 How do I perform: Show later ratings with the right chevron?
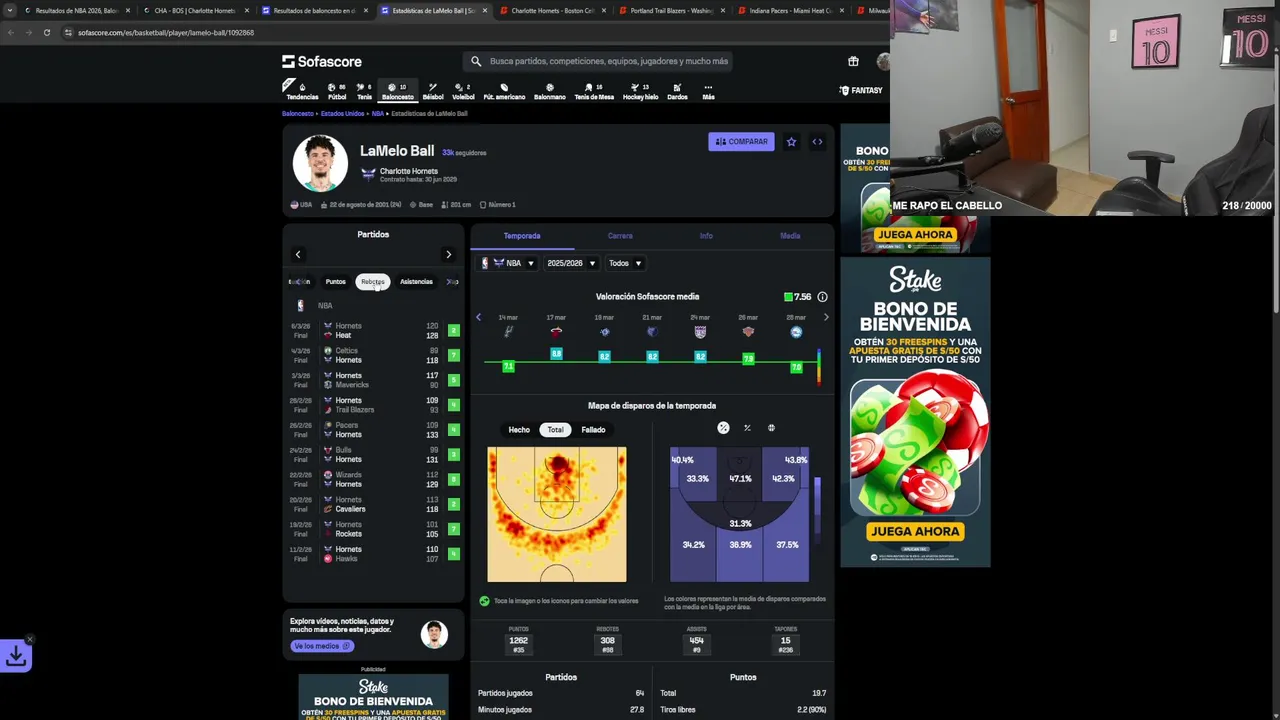pyautogui.click(x=826, y=317)
